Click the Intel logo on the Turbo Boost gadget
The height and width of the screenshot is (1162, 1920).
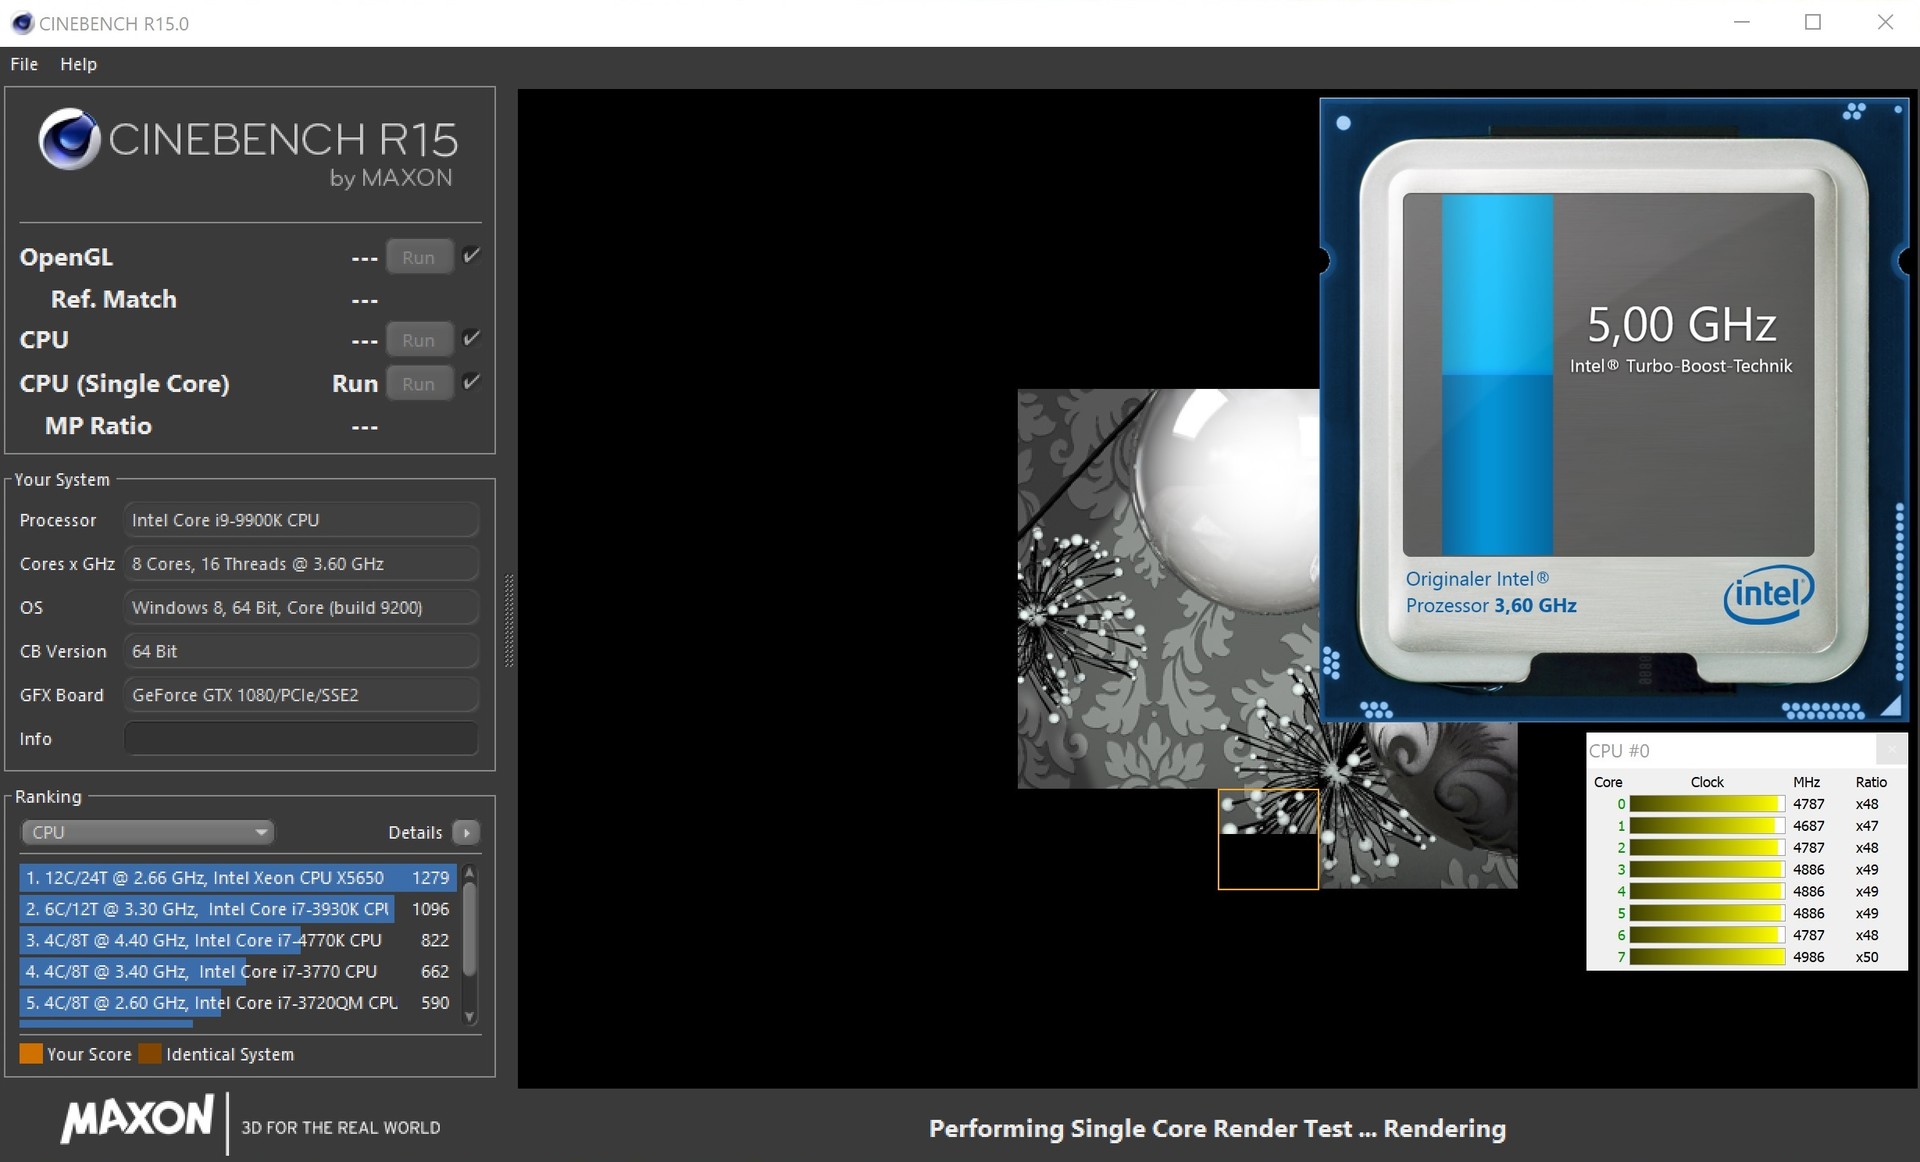click(x=1767, y=595)
